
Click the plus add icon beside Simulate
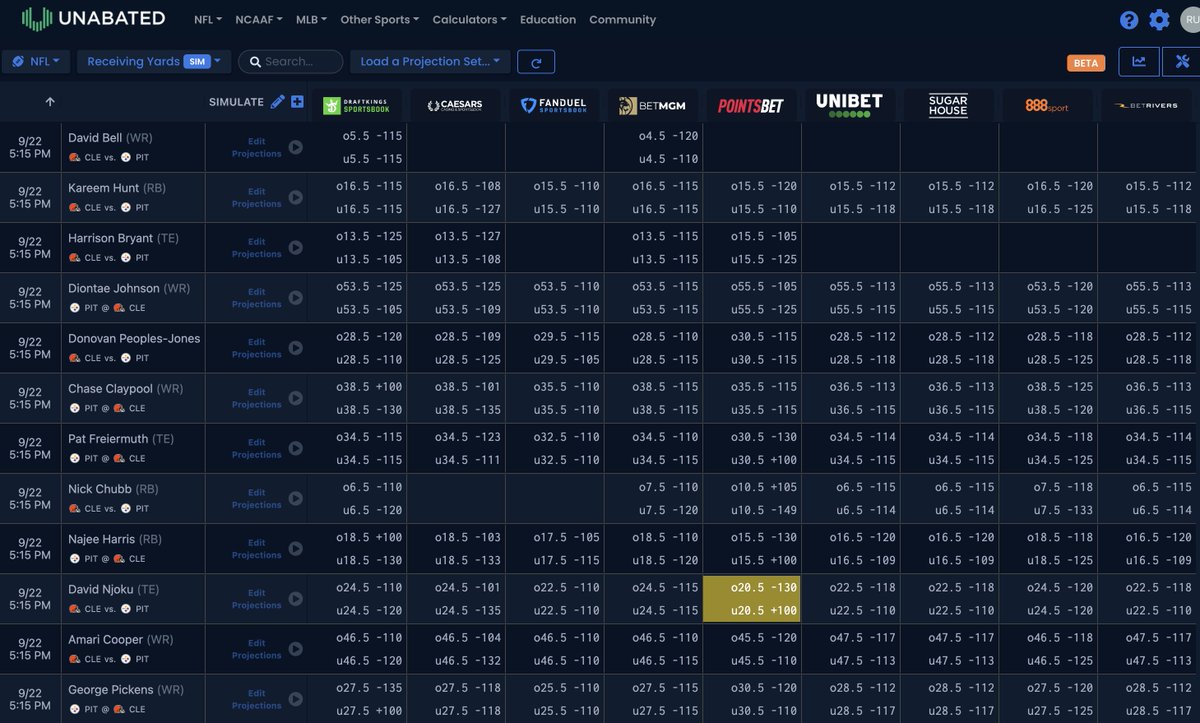[297, 102]
